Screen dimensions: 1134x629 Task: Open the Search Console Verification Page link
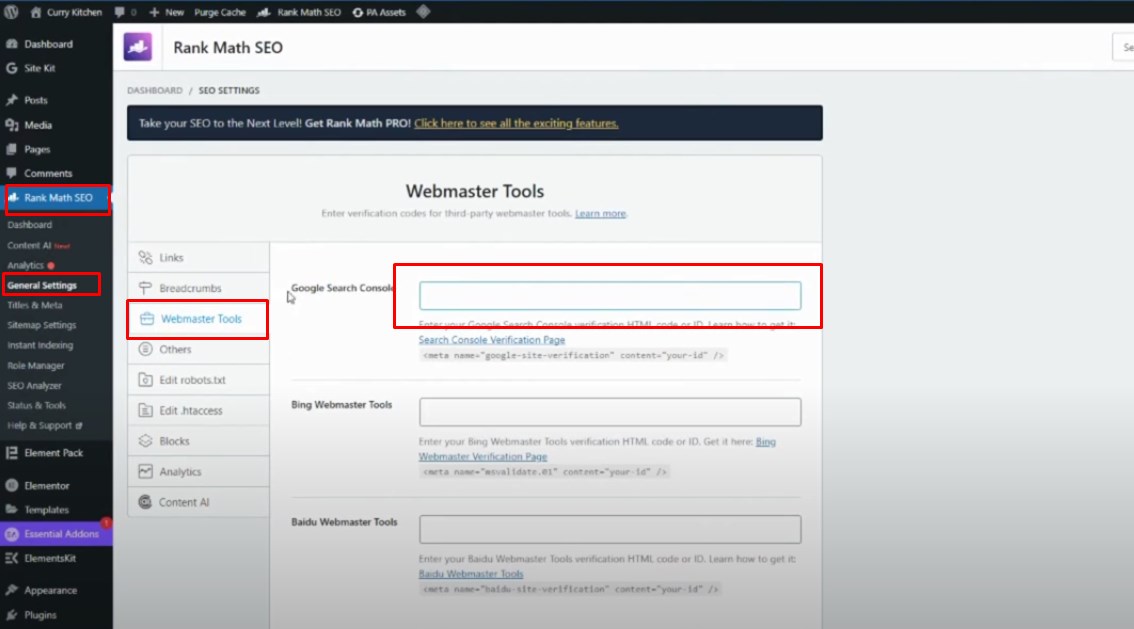click(492, 340)
